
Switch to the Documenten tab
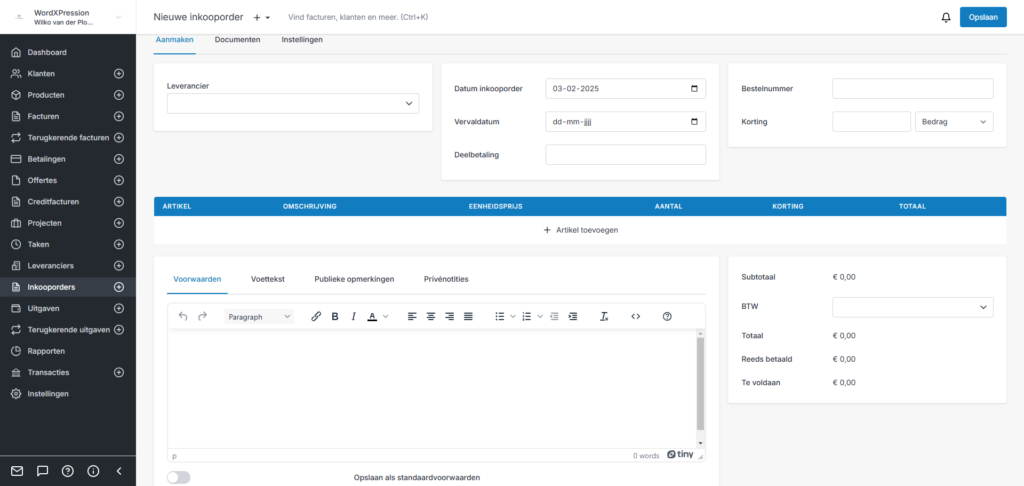click(x=238, y=40)
